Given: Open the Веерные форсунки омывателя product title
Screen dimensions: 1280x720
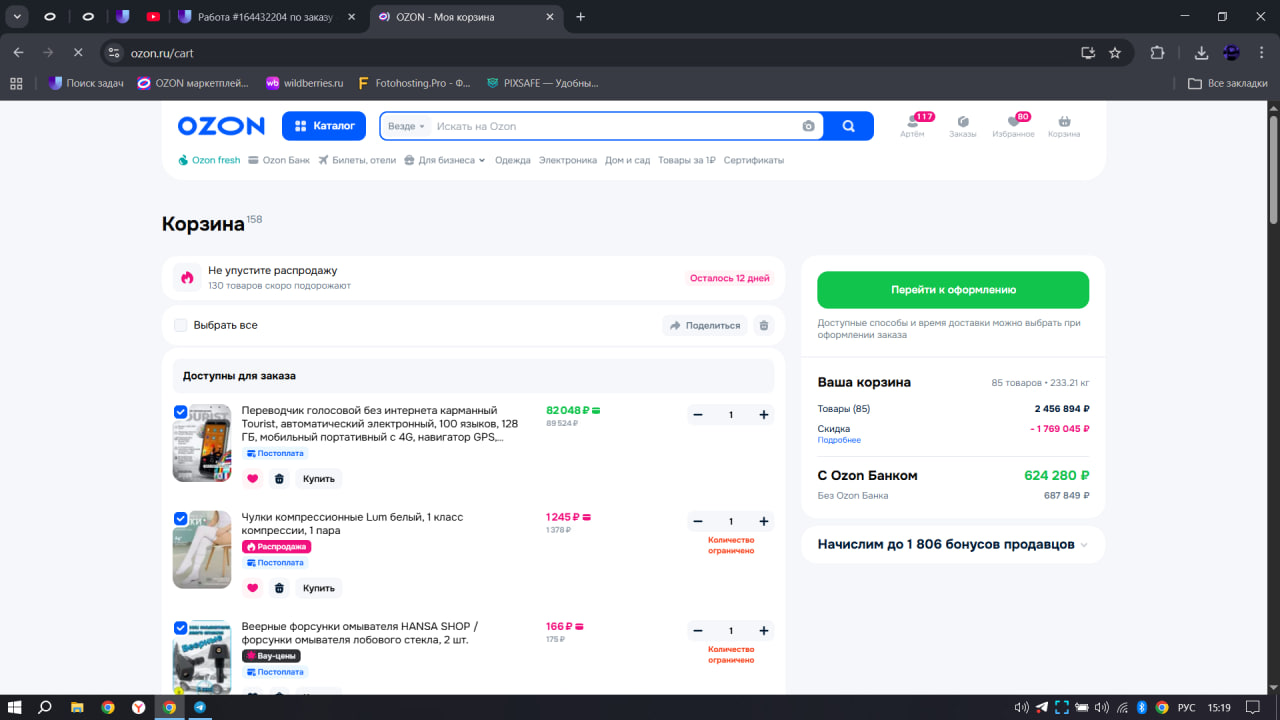Looking at the screenshot, I should click(x=360, y=633).
